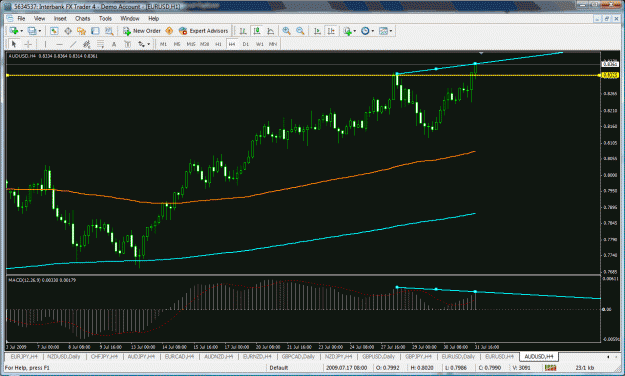
Task: Switch chart to bar chart style
Action: click(x=243, y=31)
